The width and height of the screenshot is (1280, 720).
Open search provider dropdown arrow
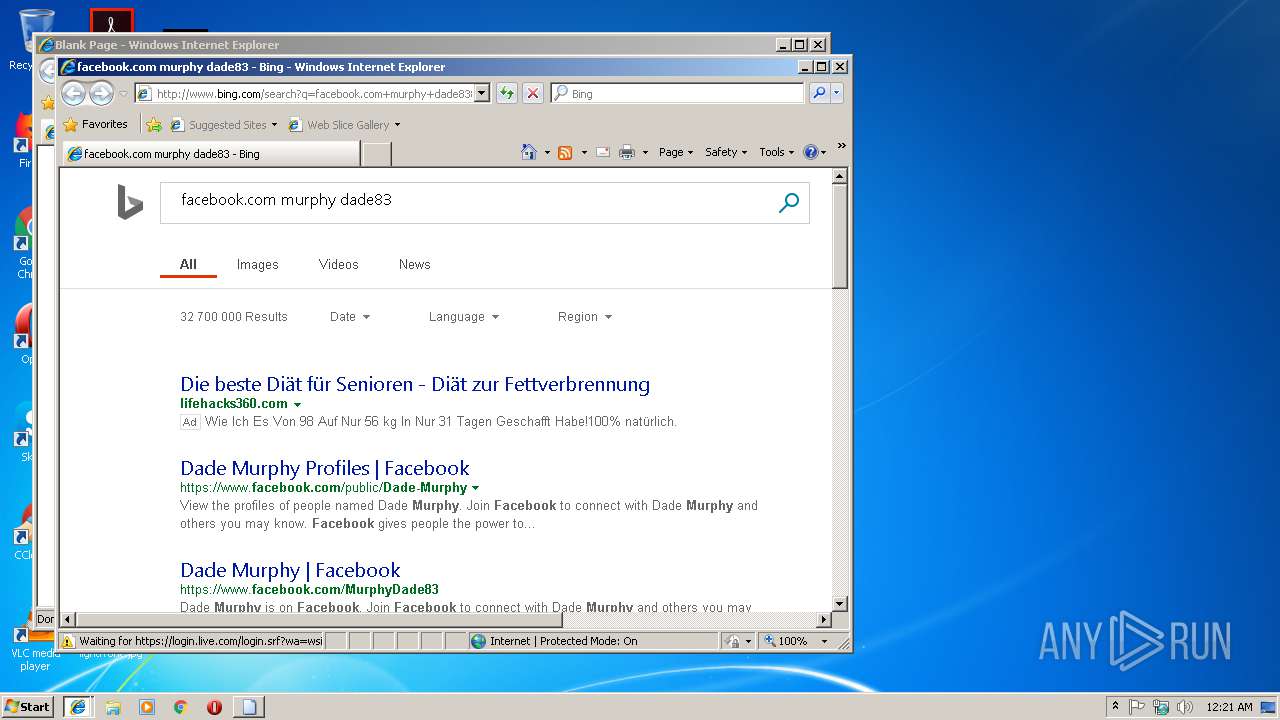pyautogui.click(x=837, y=93)
